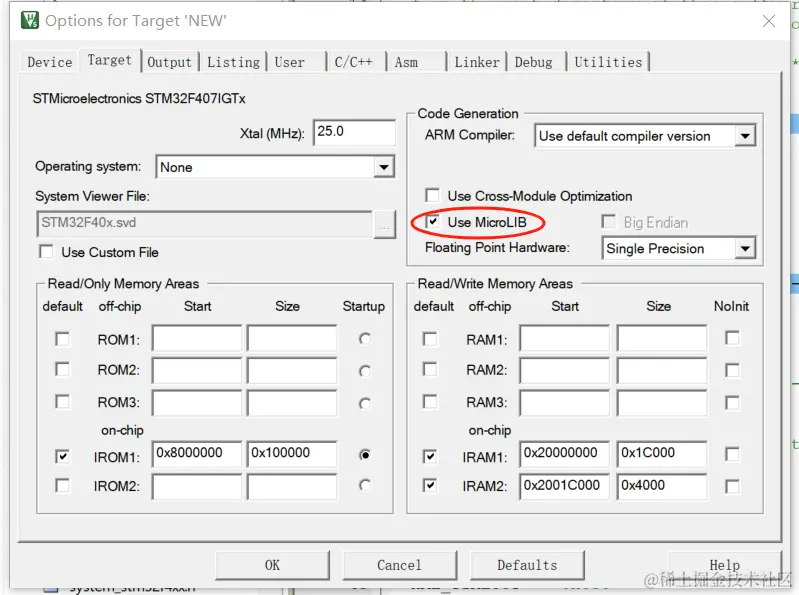Screen dimensions: 799x595
Task: Enable NoInit for IRAM1
Action: point(732,454)
